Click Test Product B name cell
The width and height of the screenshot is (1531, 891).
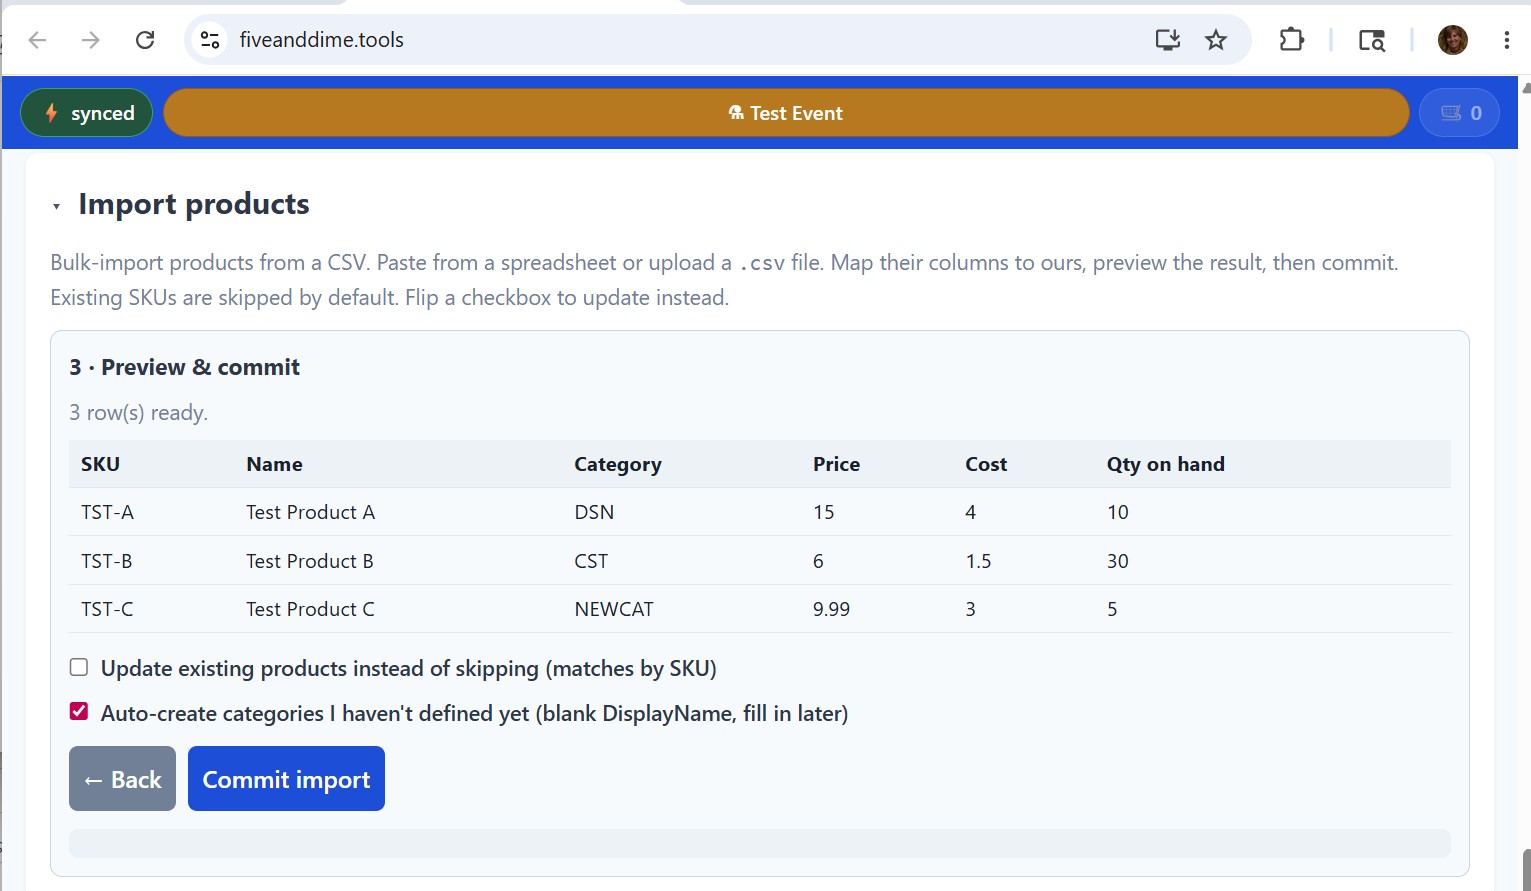310,561
